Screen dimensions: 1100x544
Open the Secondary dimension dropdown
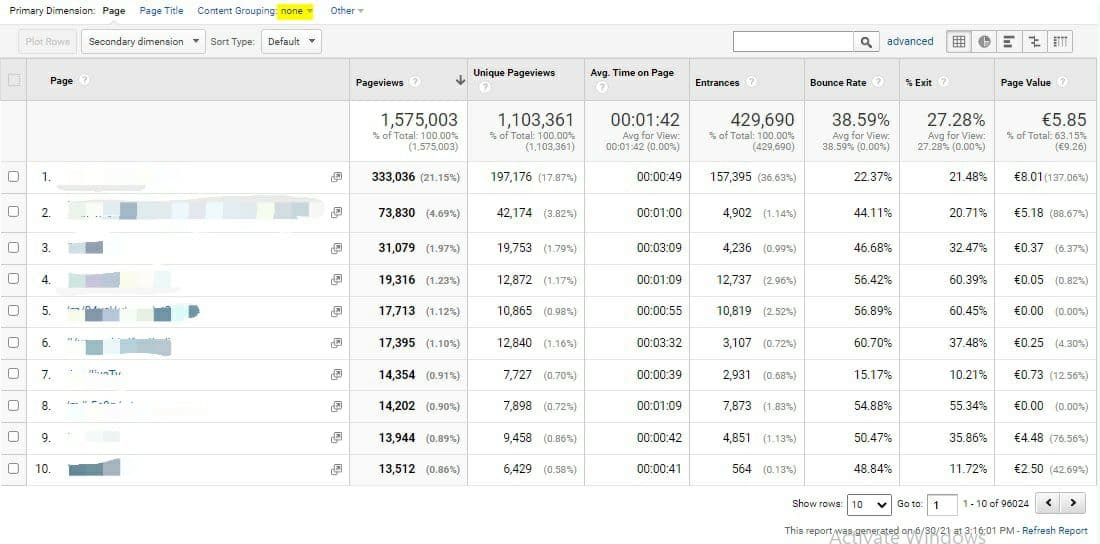pos(142,42)
